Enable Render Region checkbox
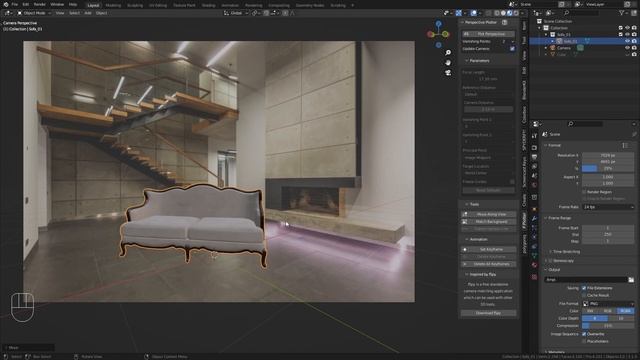 click(x=584, y=191)
